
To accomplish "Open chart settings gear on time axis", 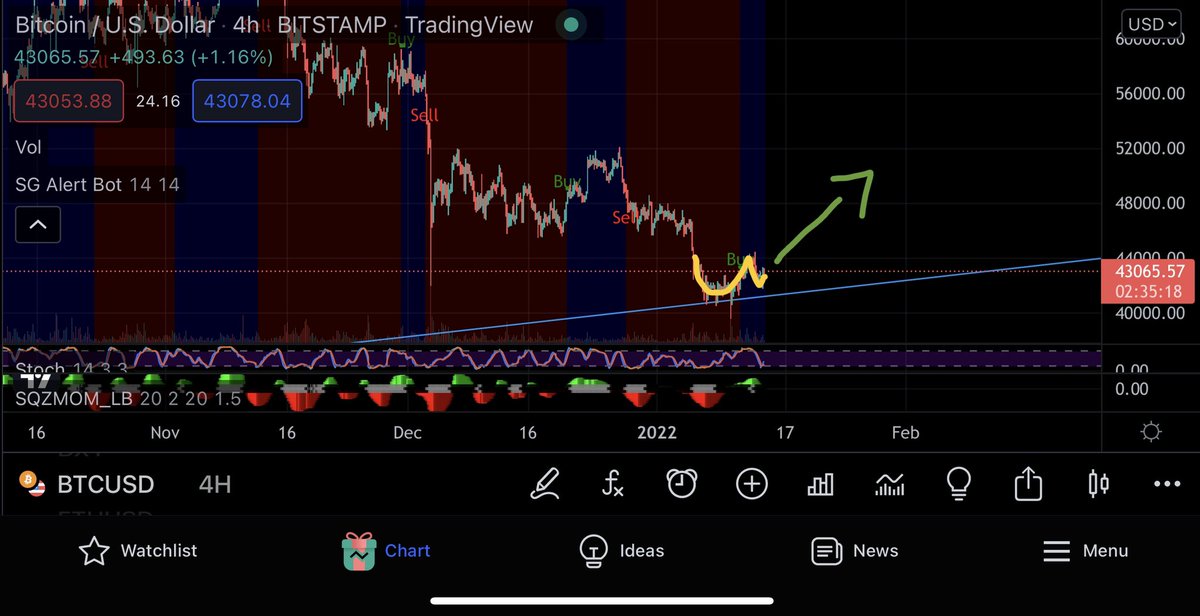I will click(x=1151, y=432).
